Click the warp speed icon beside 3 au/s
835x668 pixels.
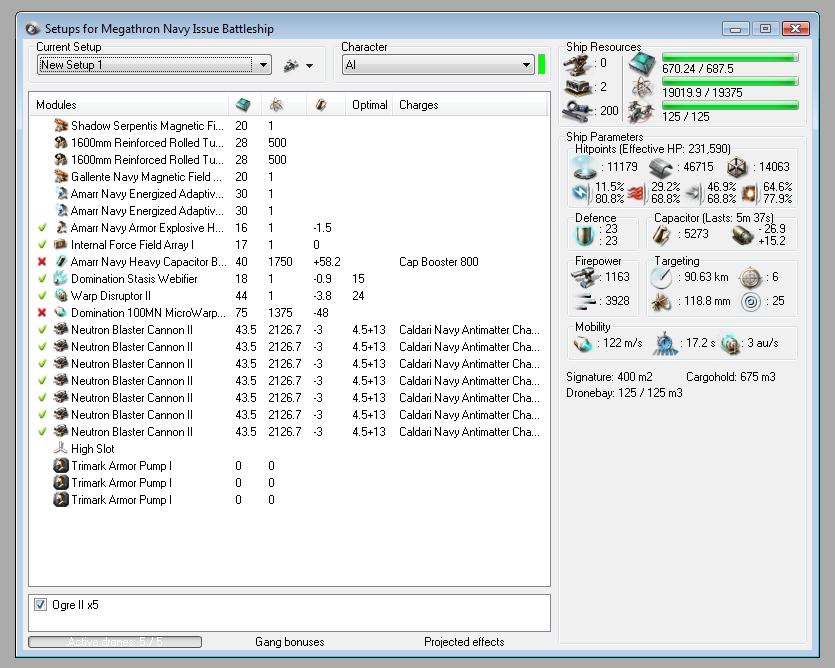click(730, 343)
